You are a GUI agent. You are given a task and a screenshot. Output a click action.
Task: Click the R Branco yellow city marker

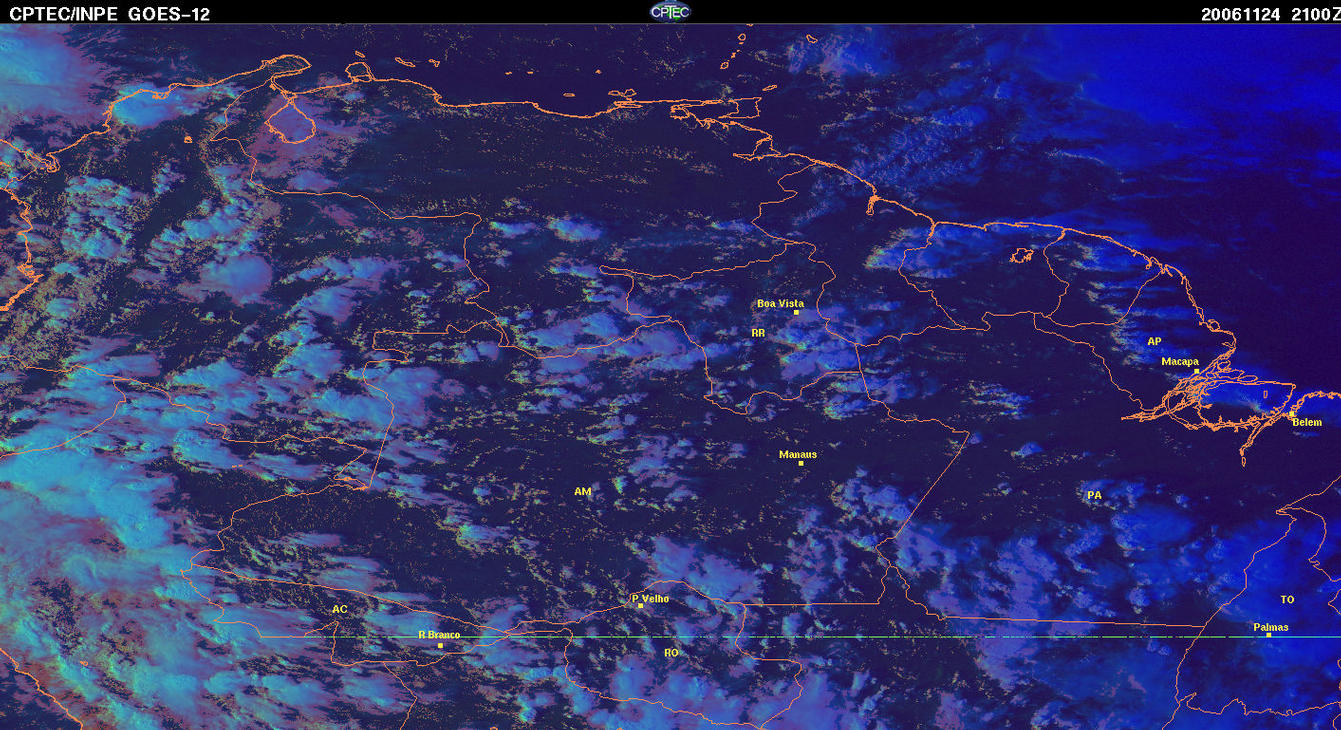tap(440, 645)
